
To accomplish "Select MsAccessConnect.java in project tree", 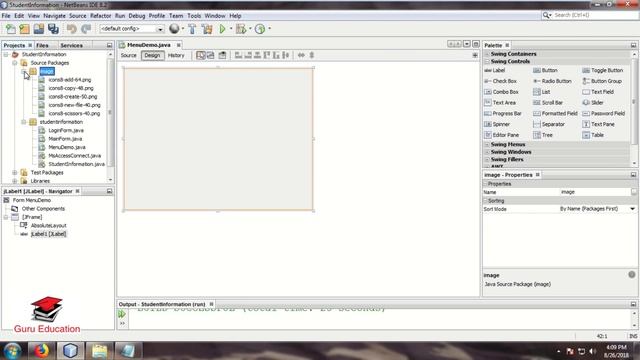I will pos(74,156).
